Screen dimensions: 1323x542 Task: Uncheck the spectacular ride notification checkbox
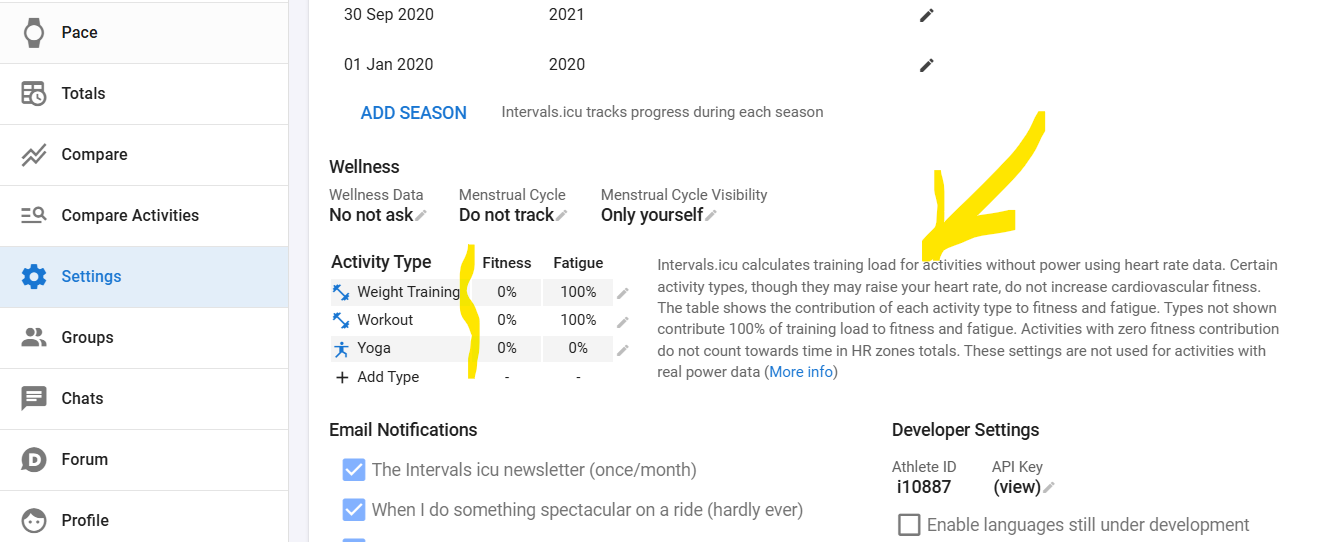pyautogui.click(x=354, y=510)
